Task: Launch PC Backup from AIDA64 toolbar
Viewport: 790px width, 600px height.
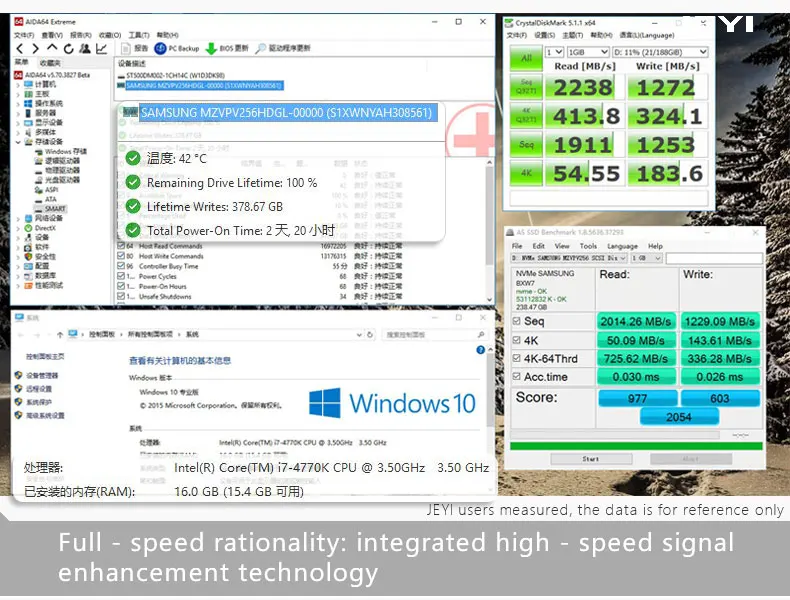Action: click(x=177, y=48)
